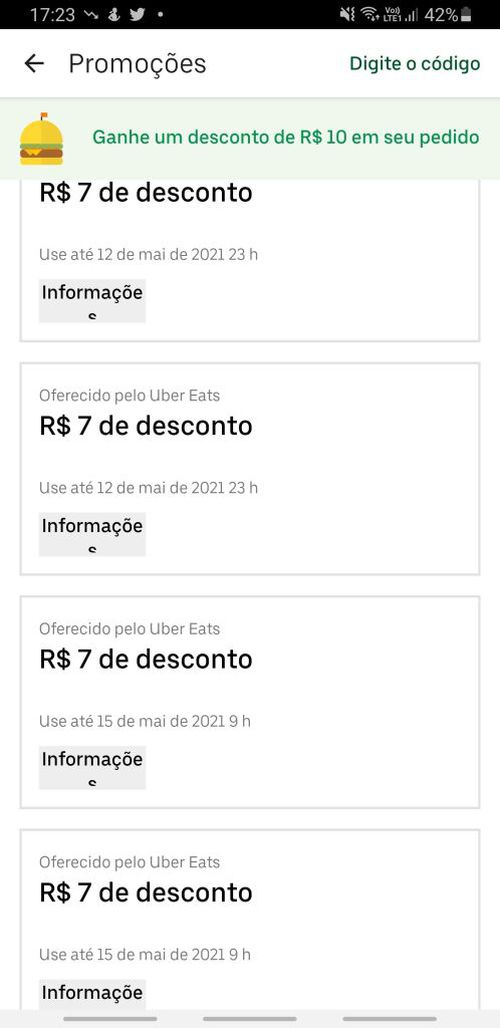Tap the right back navigation bar indicator
The height and width of the screenshot is (1028, 500).
pyautogui.click(x=389, y=1019)
